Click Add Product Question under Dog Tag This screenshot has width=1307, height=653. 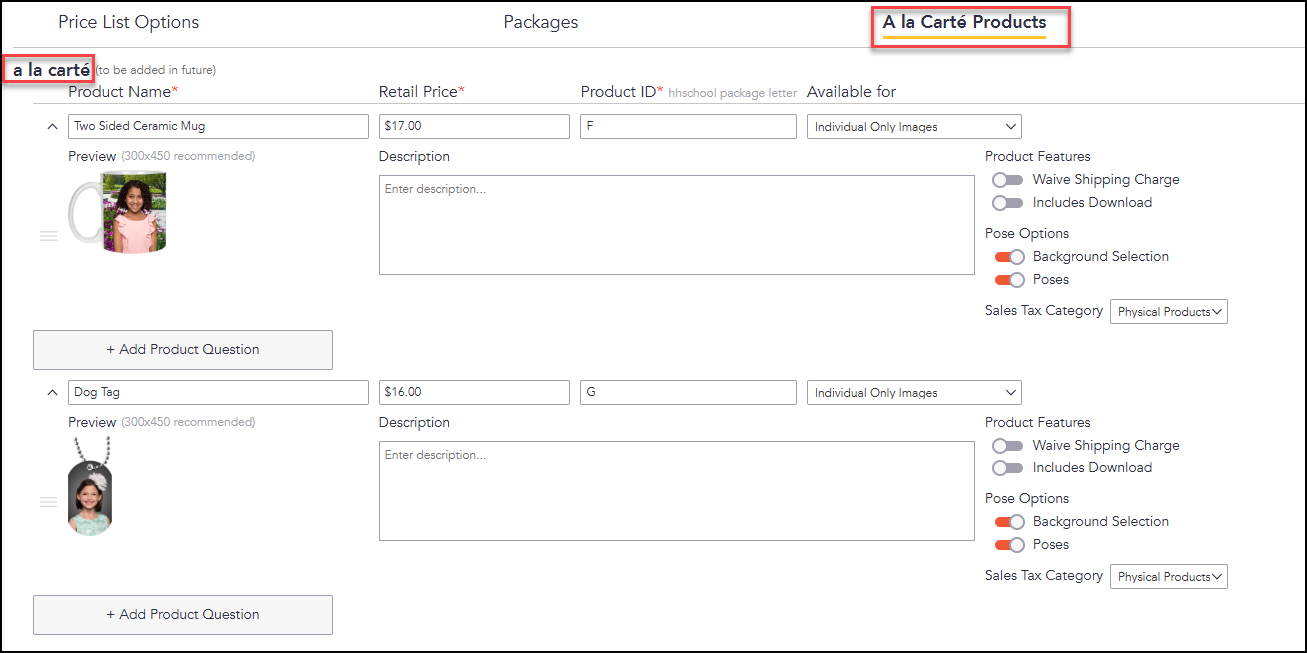tap(183, 615)
